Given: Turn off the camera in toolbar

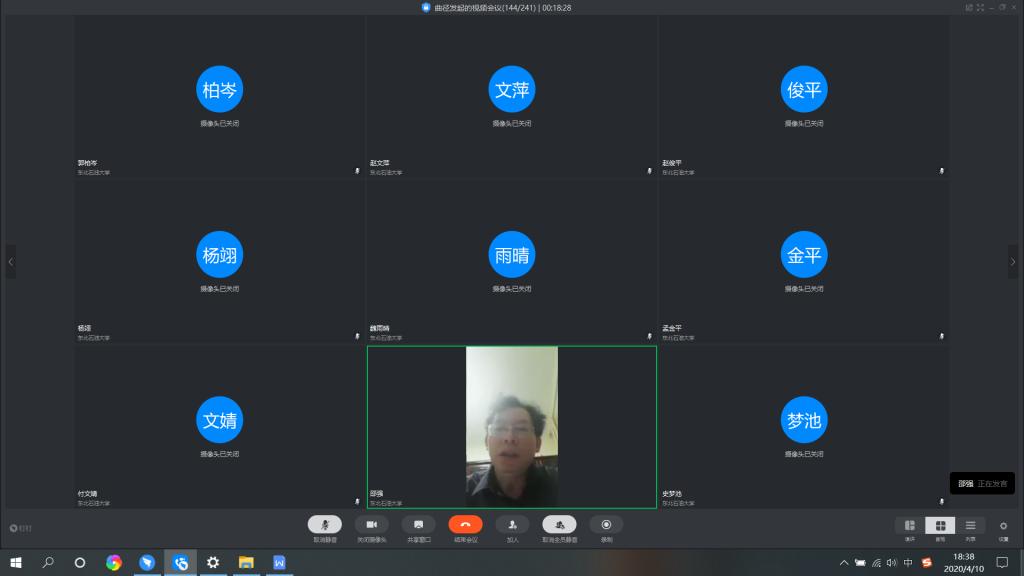Looking at the screenshot, I should pyautogui.click(x=371, y=524).
